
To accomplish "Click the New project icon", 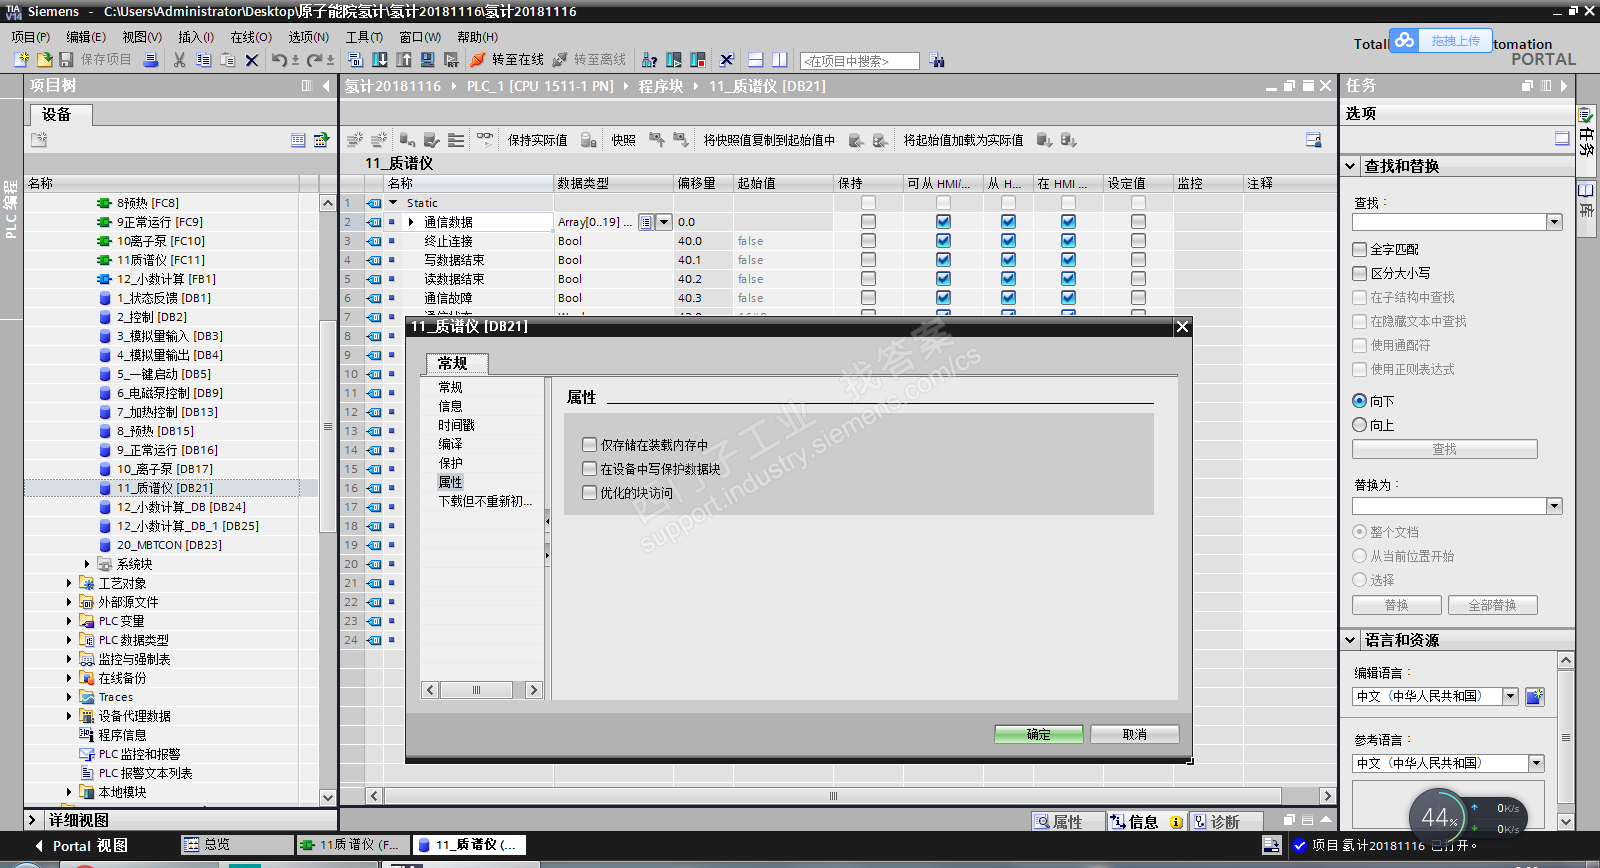I will click(x=21, y=60).
